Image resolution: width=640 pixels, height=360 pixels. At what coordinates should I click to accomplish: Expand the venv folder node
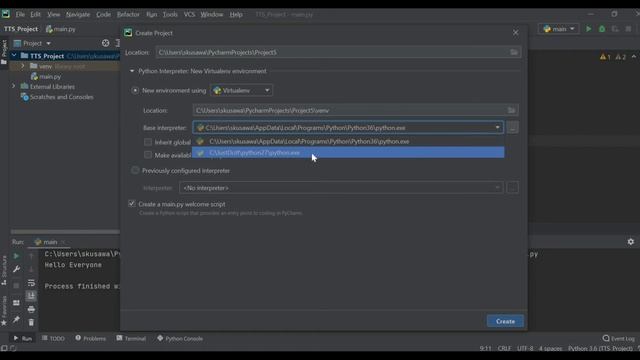point(23,66)
